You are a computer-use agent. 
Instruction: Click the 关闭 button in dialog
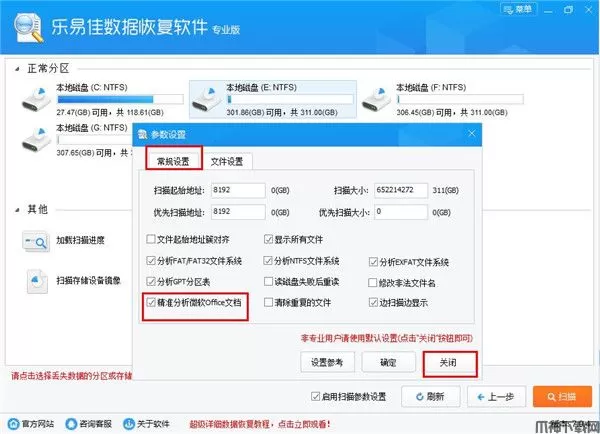[449, 363]
